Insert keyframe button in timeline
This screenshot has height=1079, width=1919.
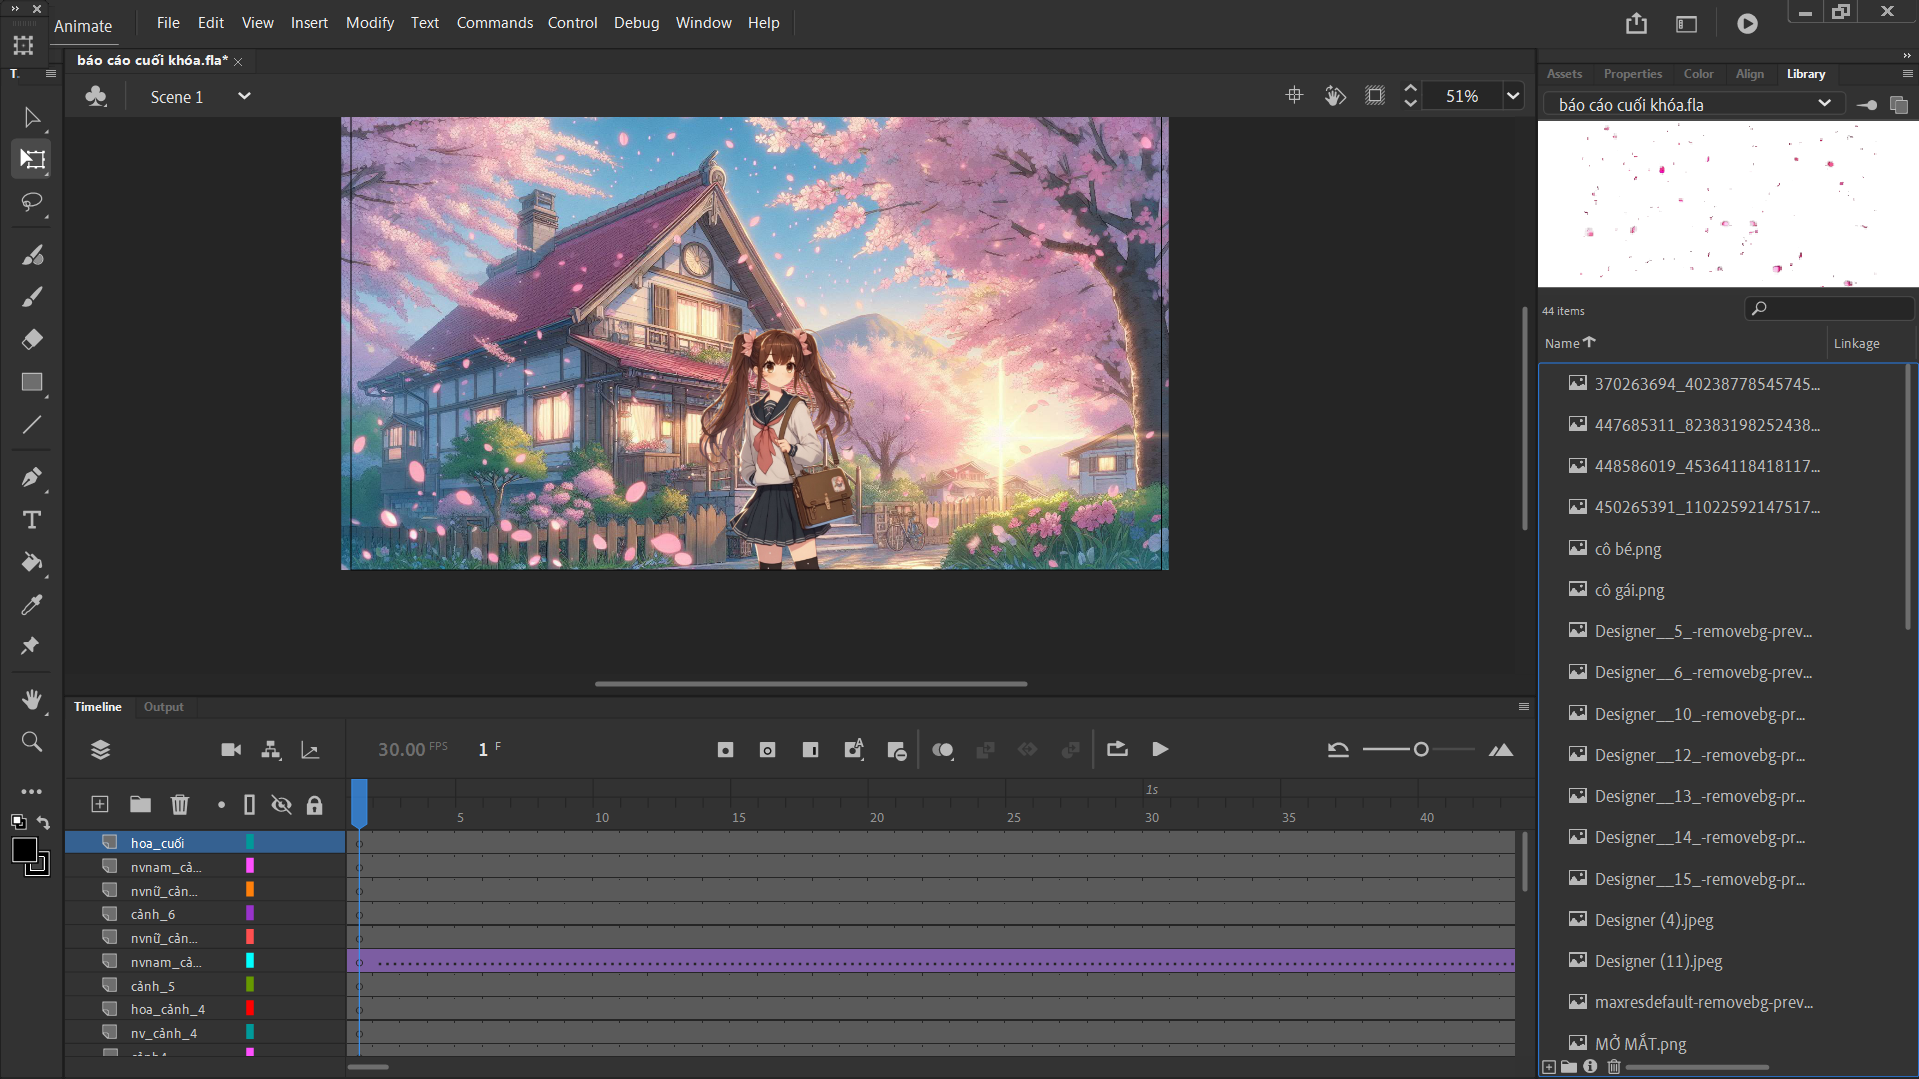pos(726,750)
